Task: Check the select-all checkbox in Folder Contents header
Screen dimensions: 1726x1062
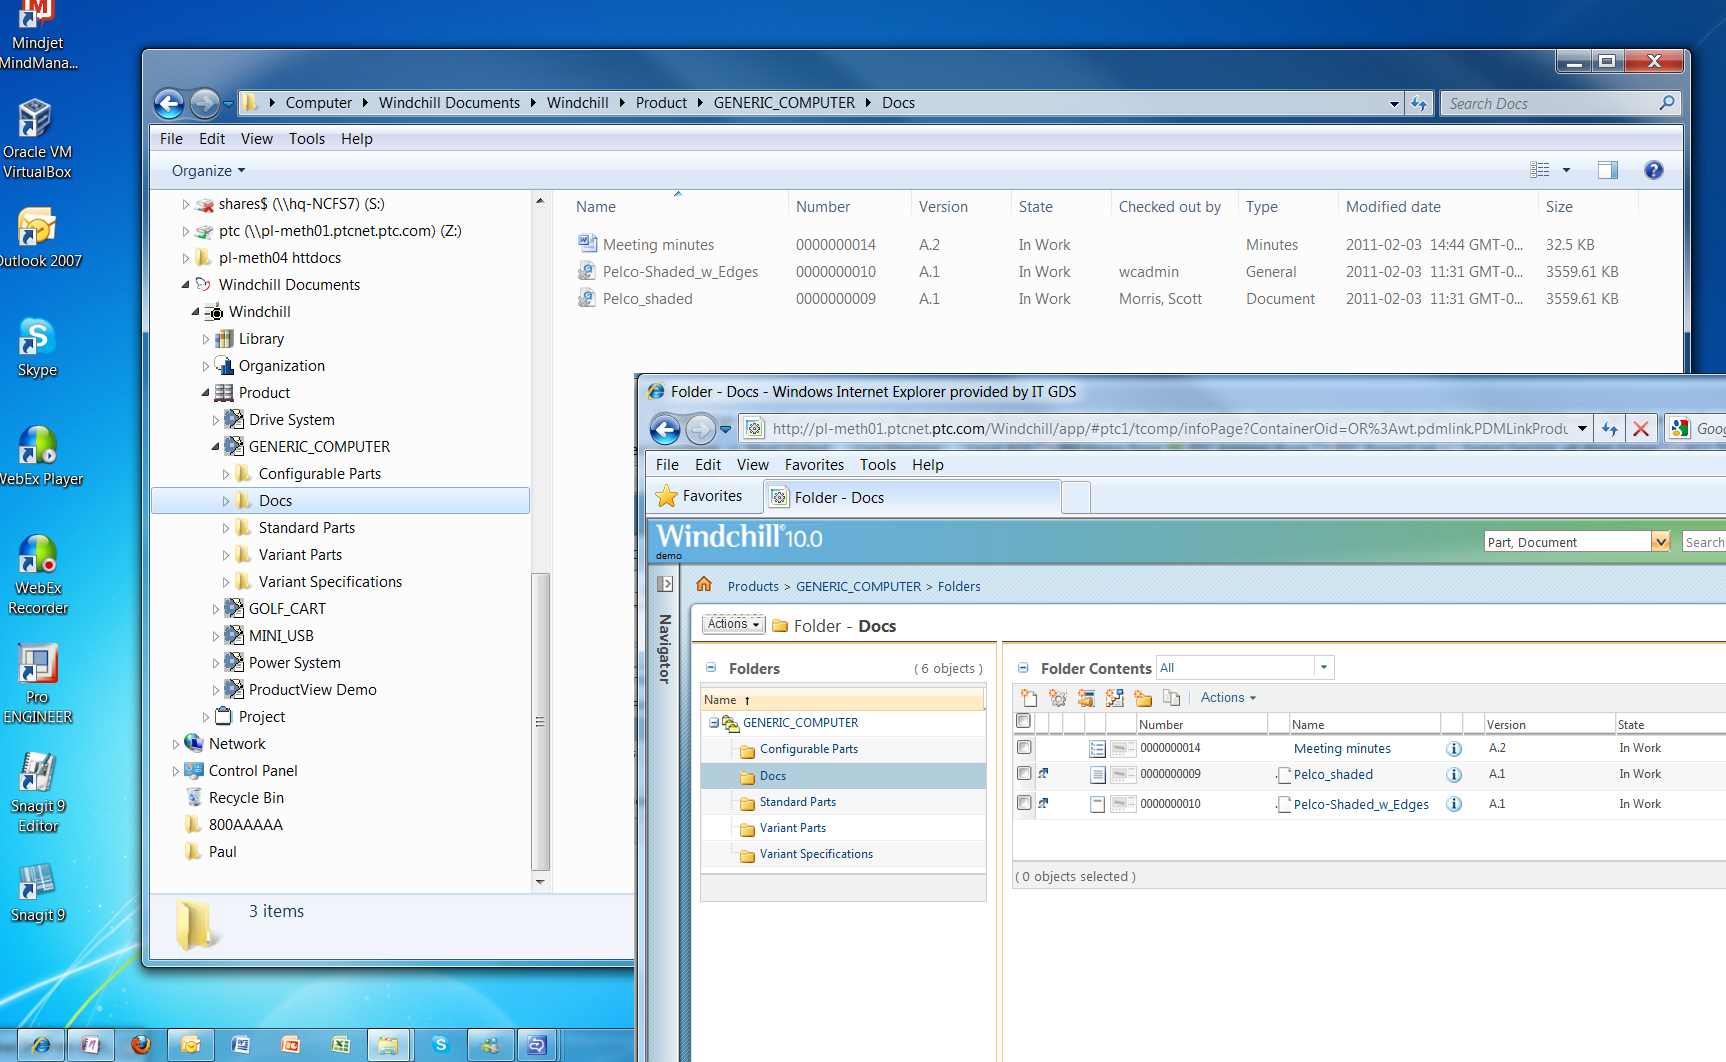Action: click(x=1023, y=721)
